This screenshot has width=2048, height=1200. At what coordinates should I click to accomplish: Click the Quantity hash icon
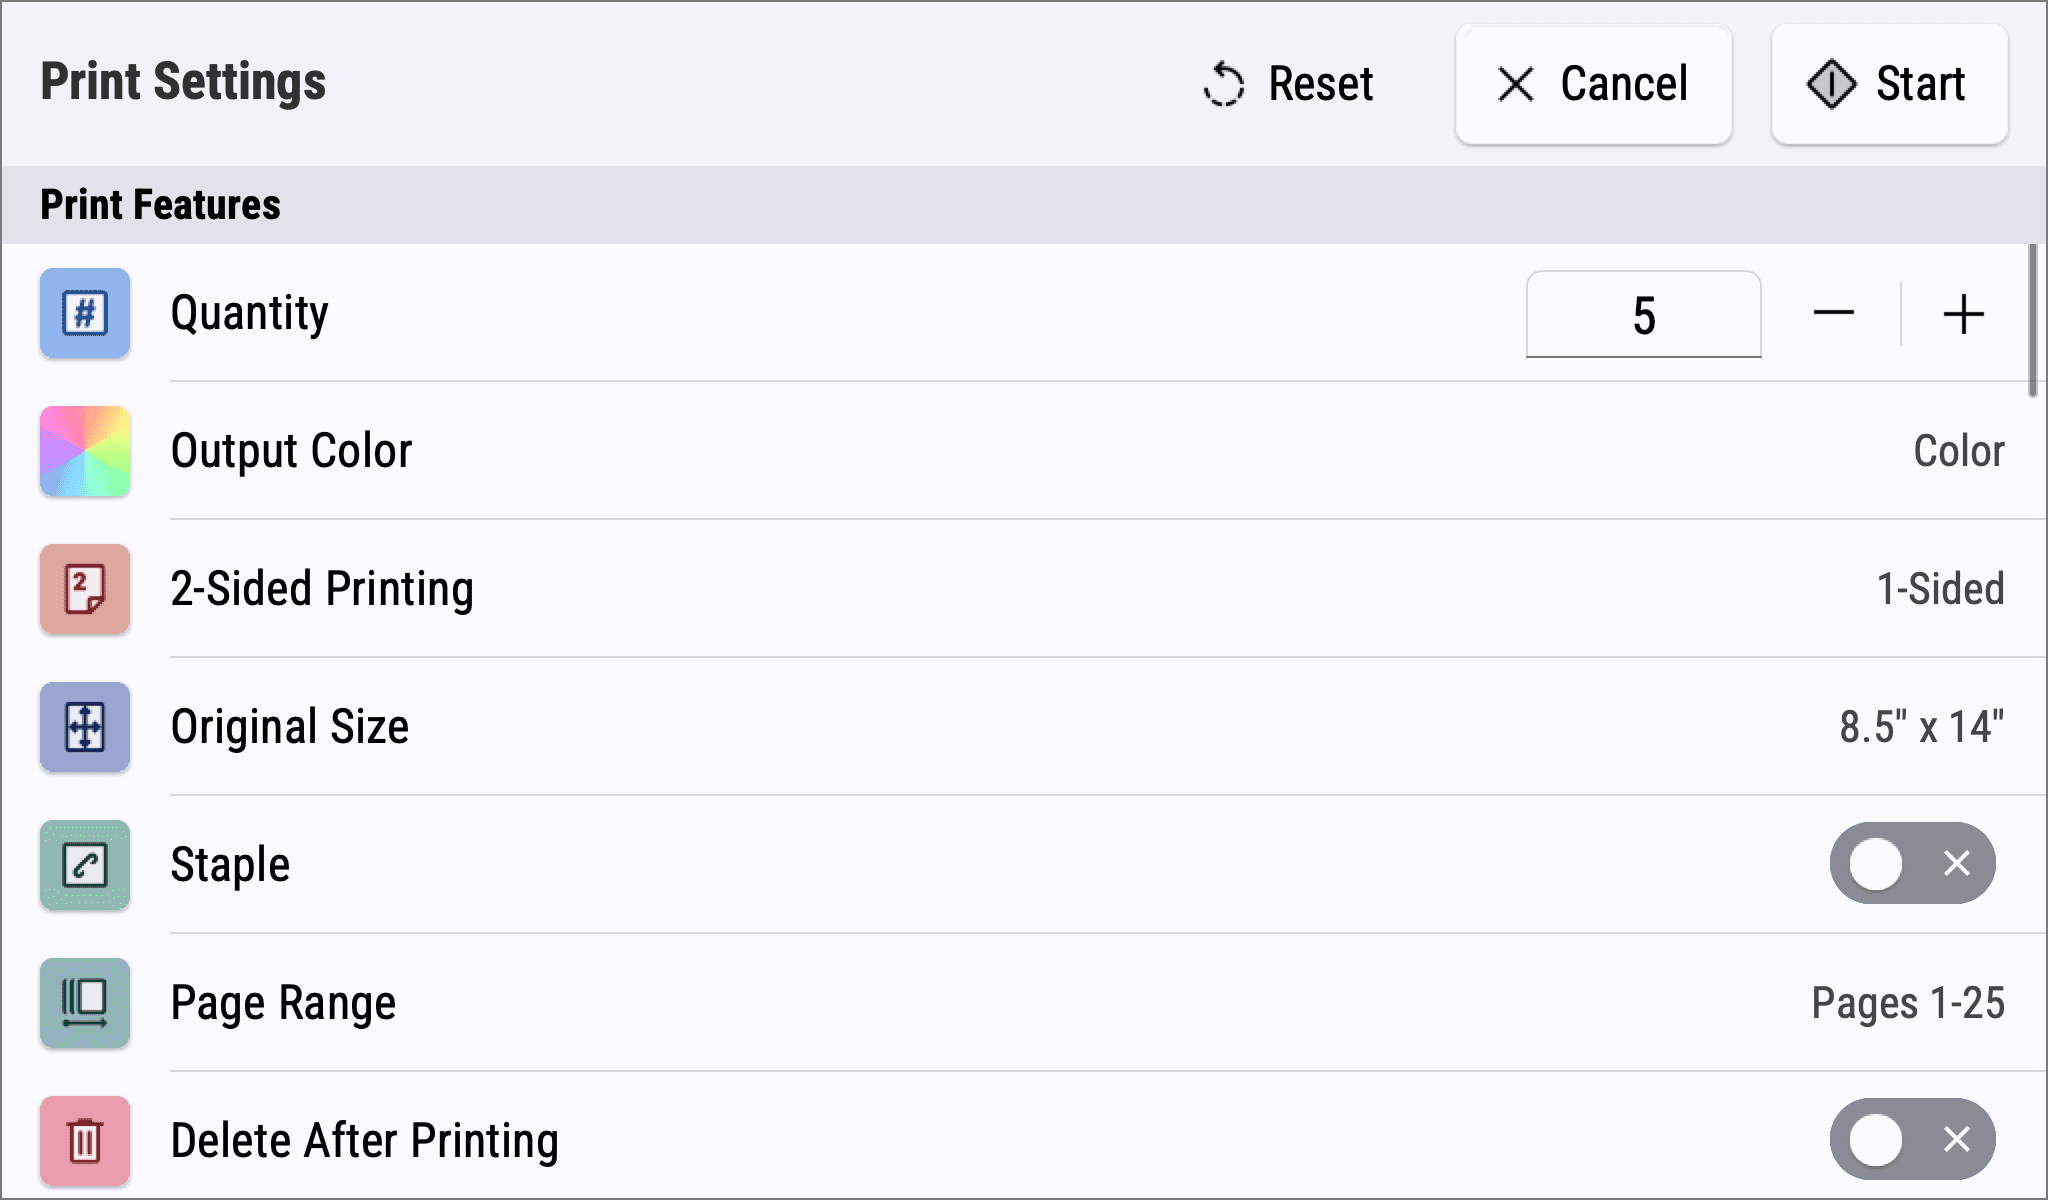click(x=85, y=313)
